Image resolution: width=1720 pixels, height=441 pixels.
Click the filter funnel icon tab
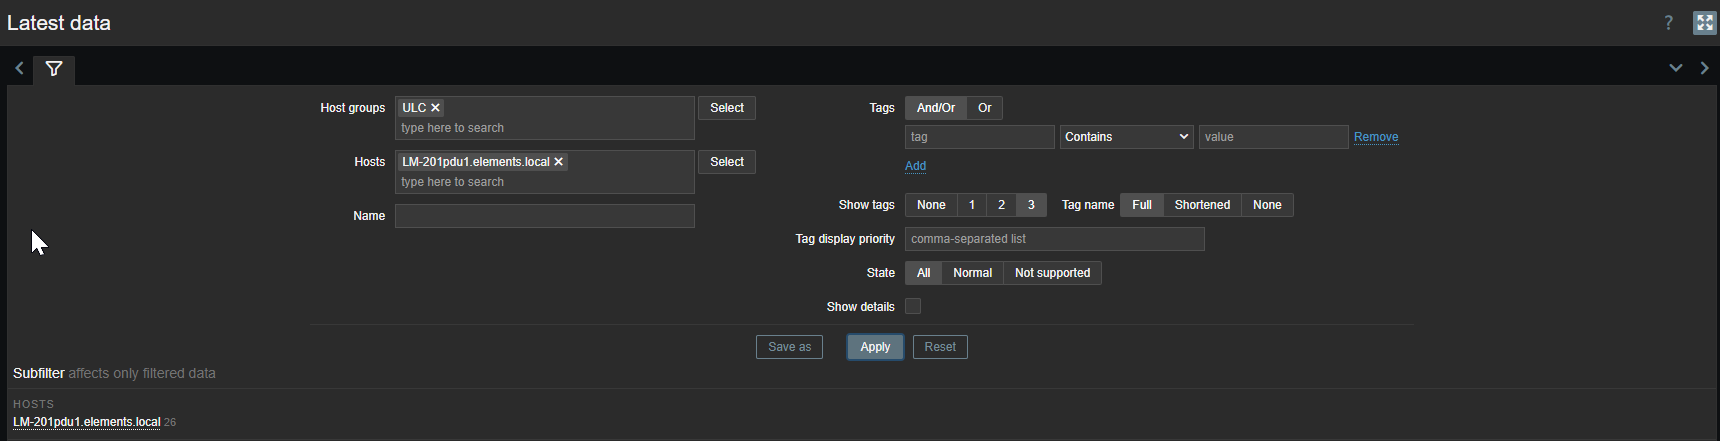pyautogui.click(x=54, y=69)
